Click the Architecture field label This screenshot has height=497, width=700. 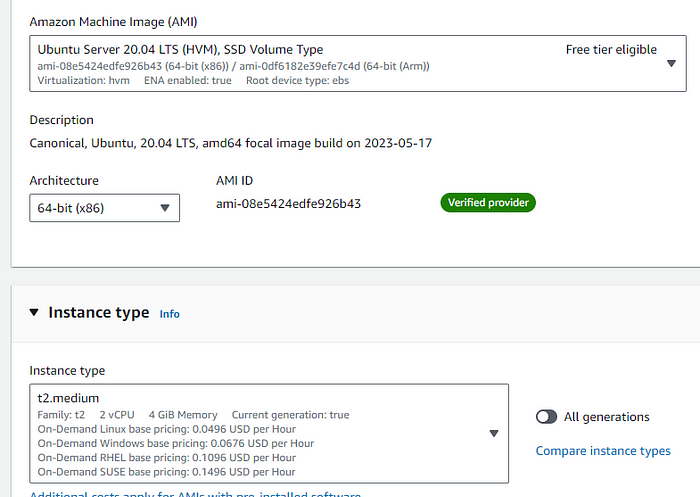(x=64, y=180)
